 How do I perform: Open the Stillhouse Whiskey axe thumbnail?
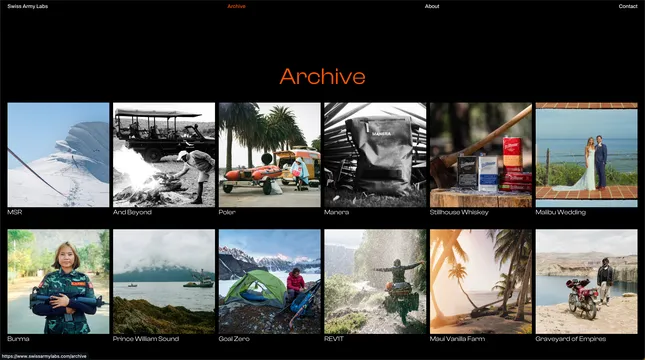pos(481,155)
